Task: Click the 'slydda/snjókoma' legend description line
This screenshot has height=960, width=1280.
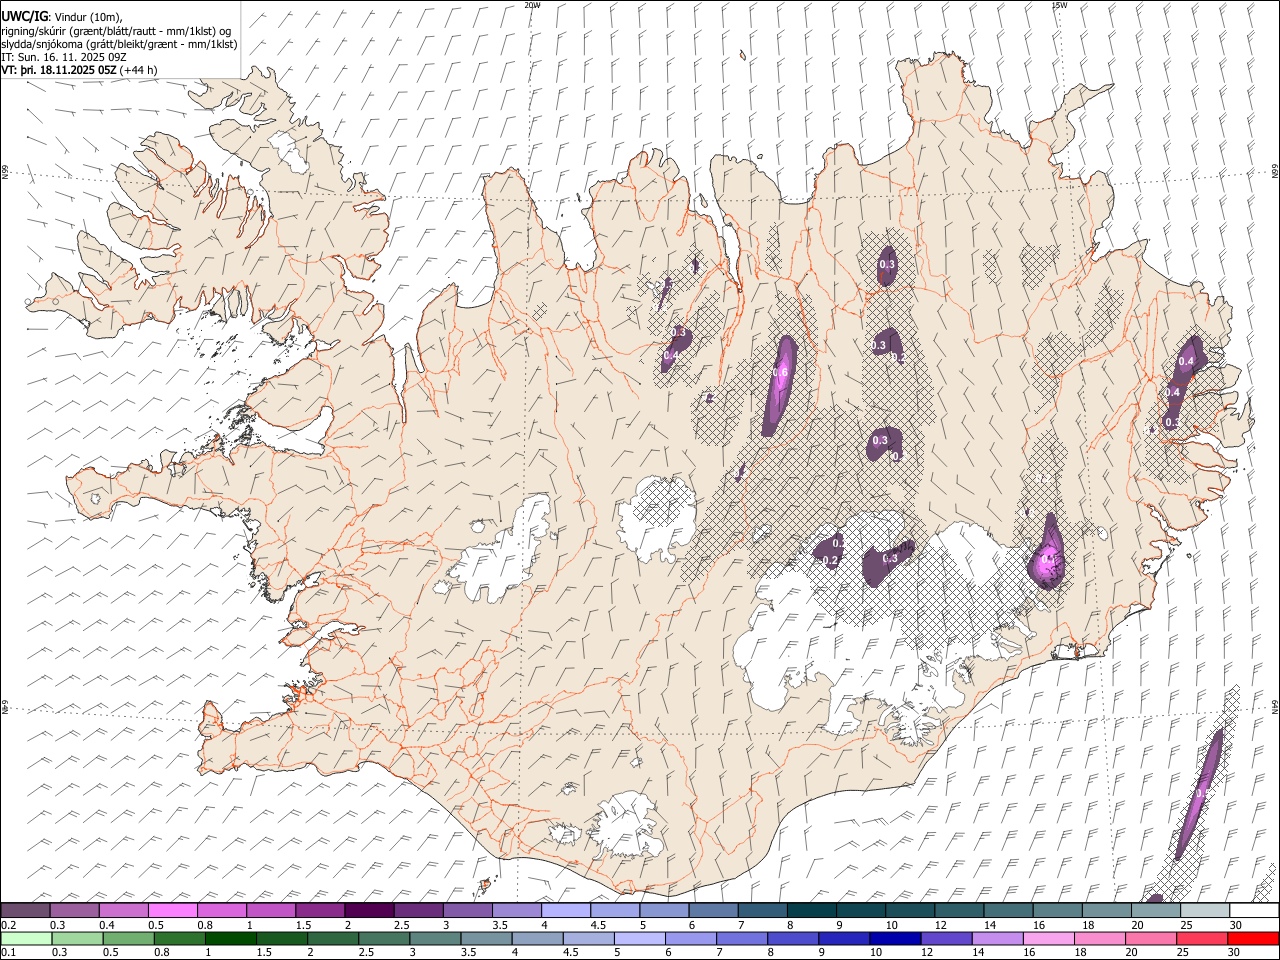Action: coord(119,44)
